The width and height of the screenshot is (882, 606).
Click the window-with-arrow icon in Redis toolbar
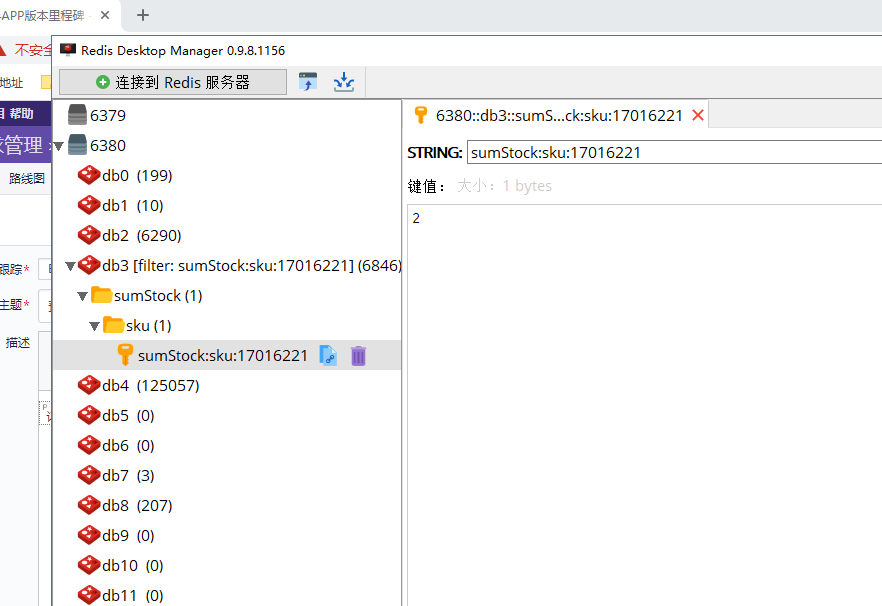[x=308, y=82]
